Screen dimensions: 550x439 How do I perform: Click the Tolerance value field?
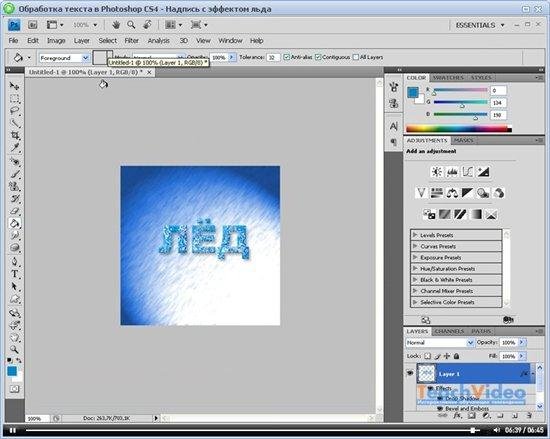pyautogui.click(x=273, y=57)
